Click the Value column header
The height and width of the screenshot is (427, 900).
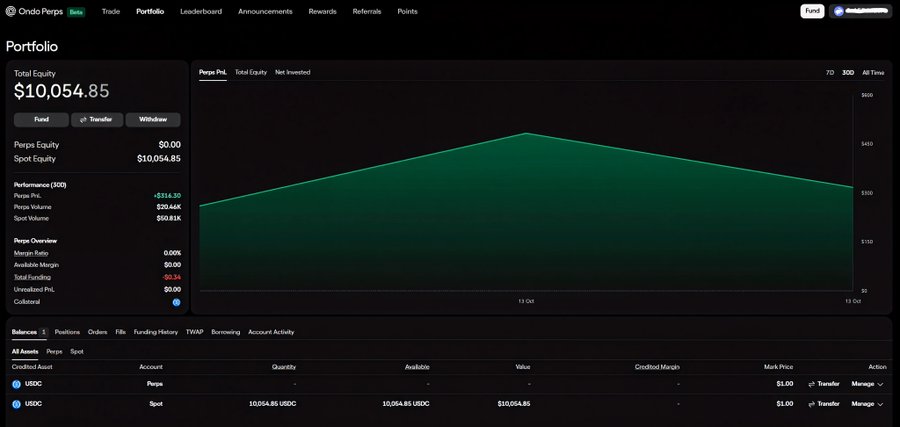coord(523,367)
